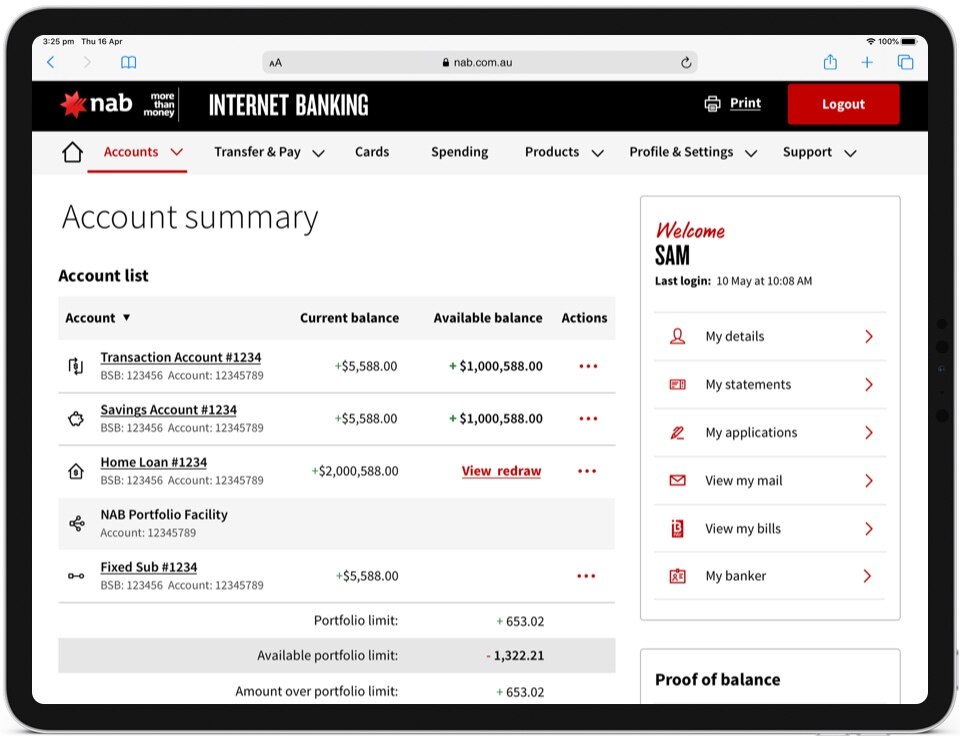Tap the nab.com.au address bar
960x740 pixels.
pyautogui.click(x=478, y=62)
